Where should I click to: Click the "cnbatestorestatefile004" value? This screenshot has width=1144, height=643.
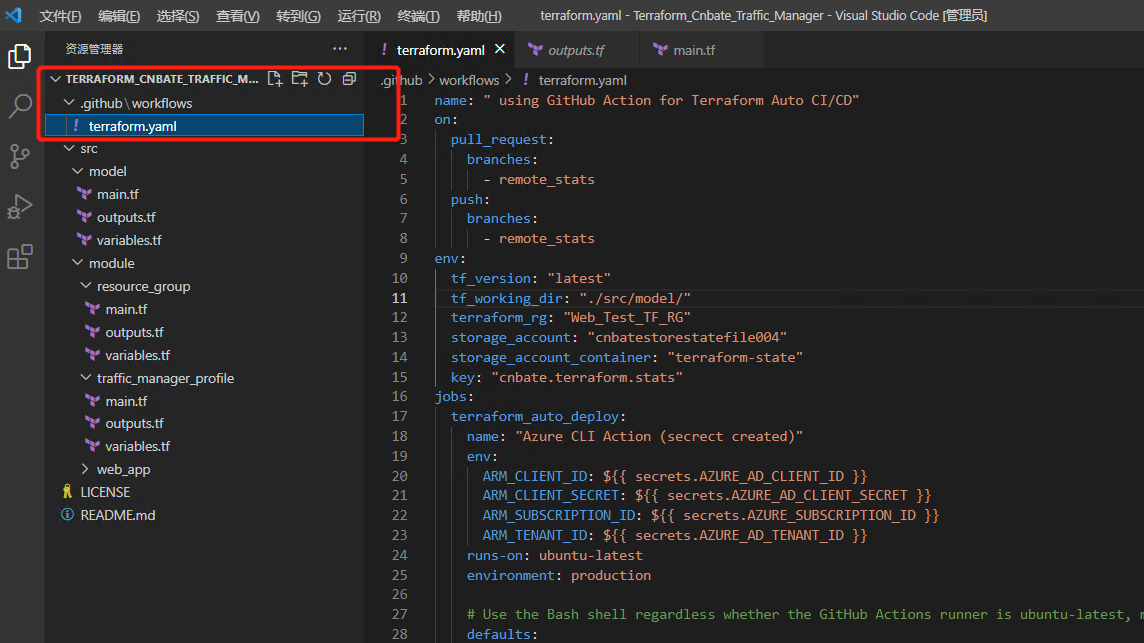(687, 337)
